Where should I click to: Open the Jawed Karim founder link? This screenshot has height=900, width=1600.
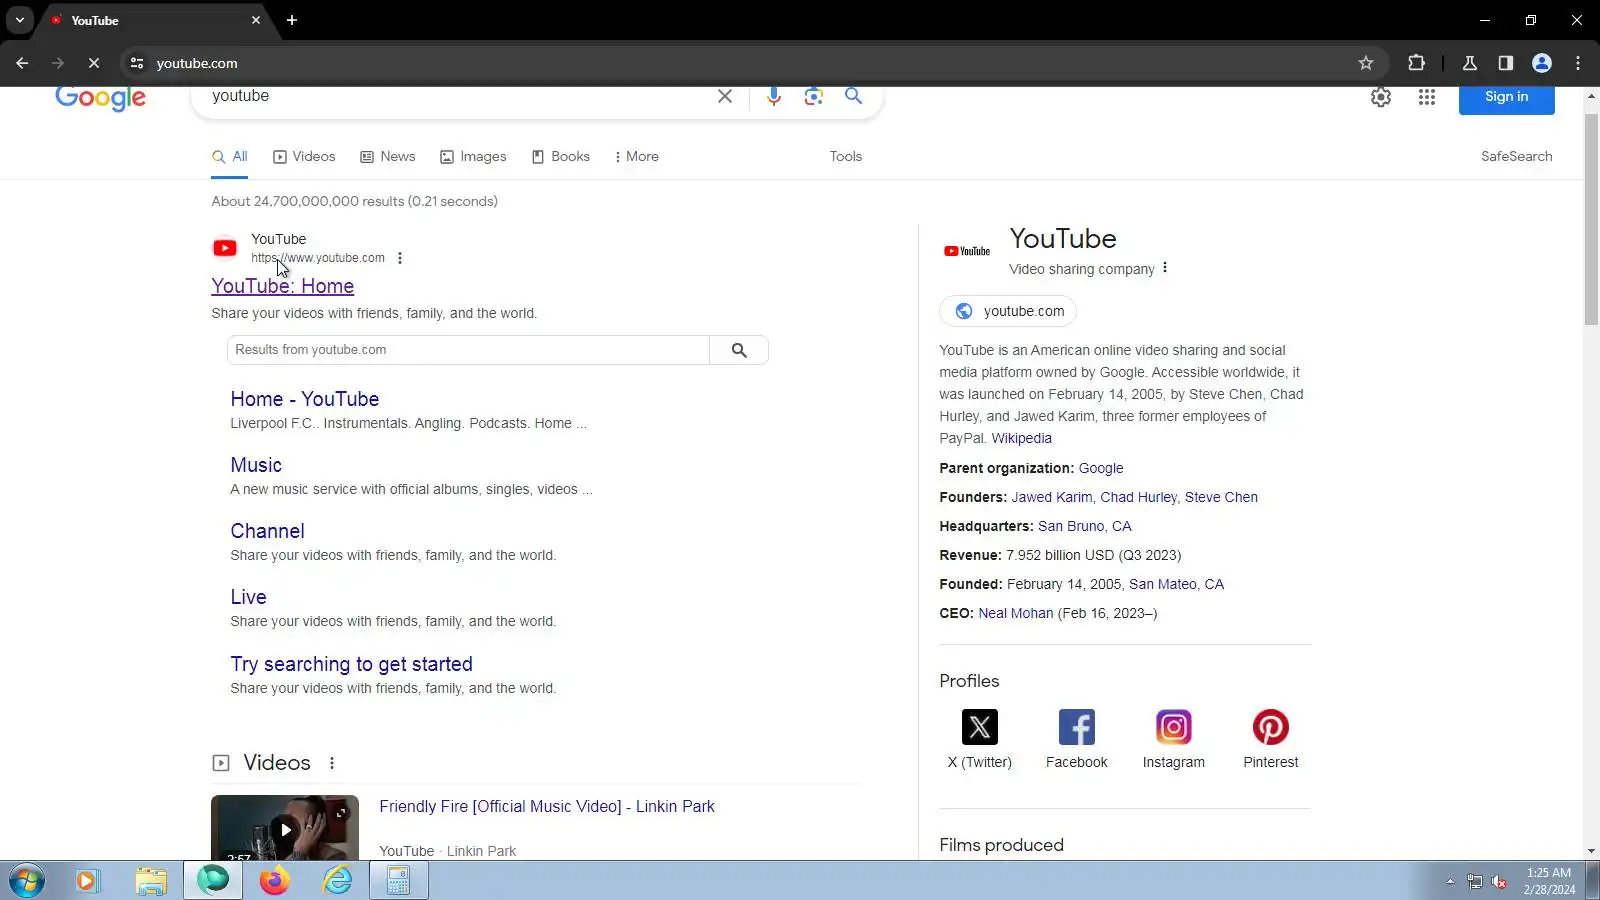click(1052, 497)
